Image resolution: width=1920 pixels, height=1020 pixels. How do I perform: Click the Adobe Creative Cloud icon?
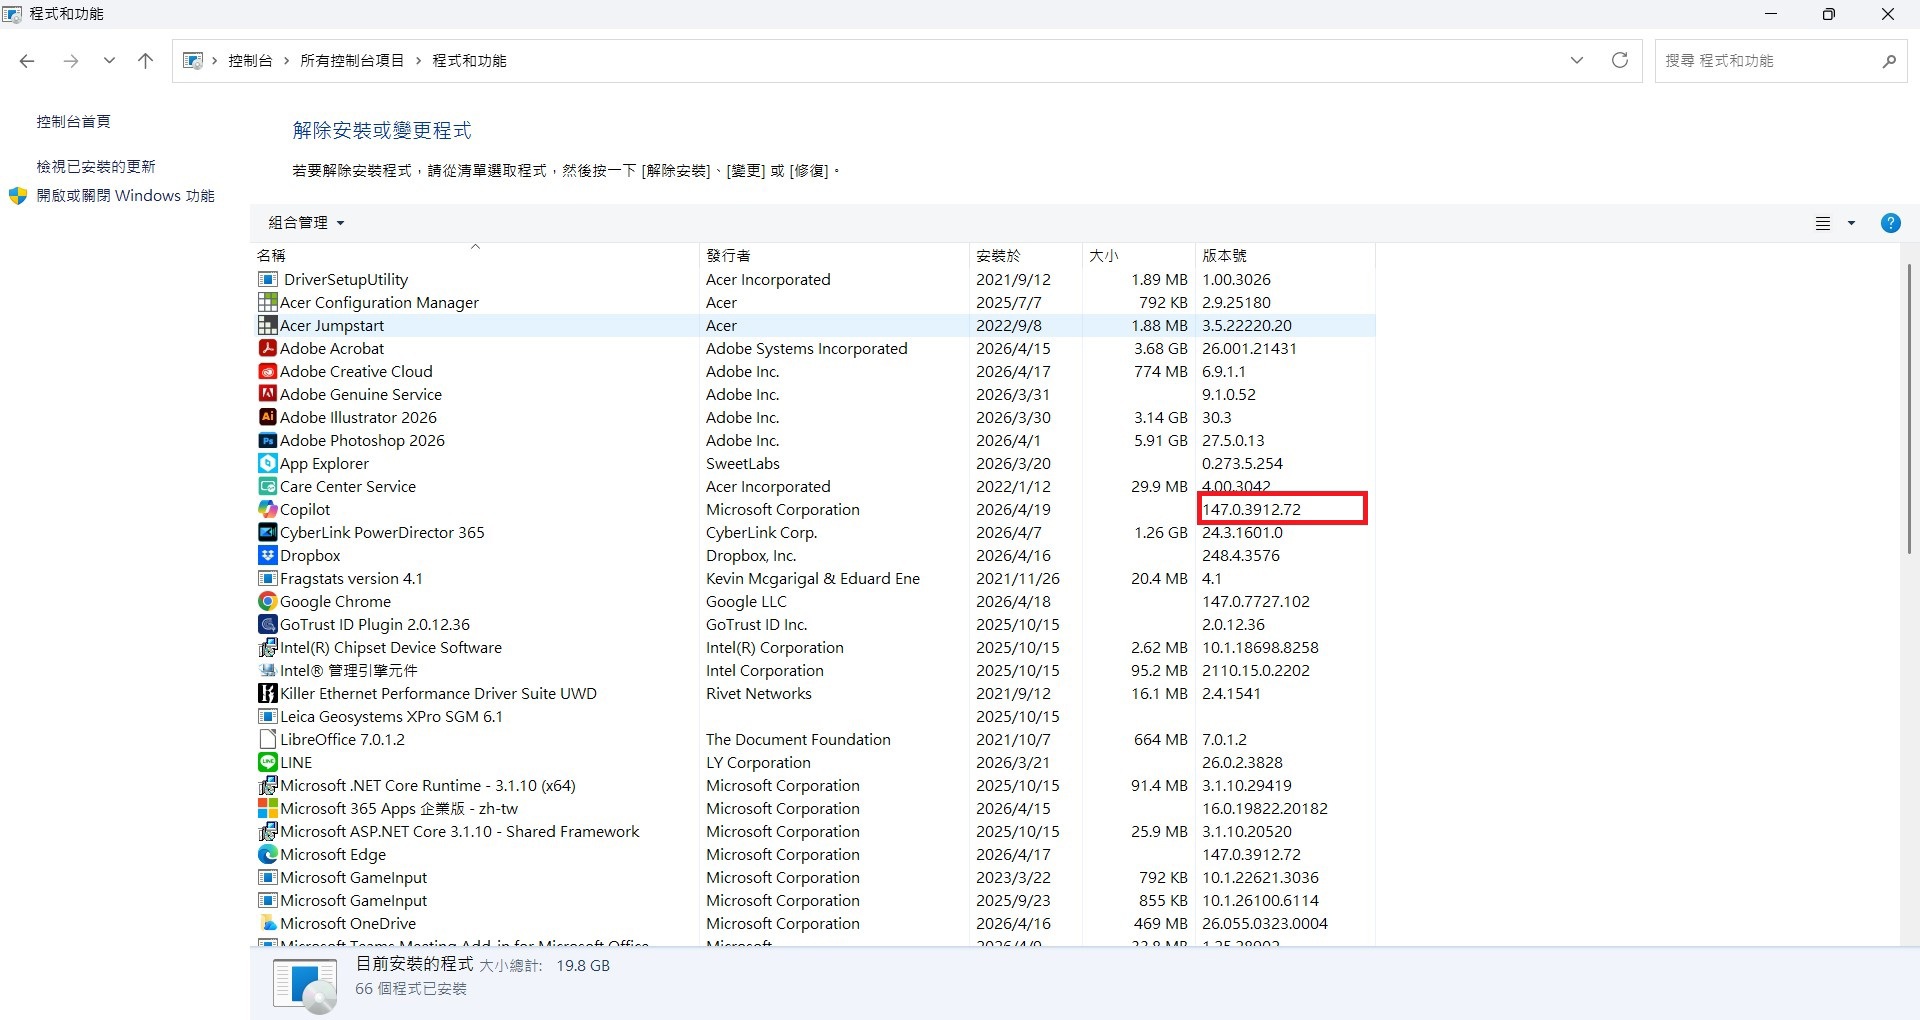point(267,371)
